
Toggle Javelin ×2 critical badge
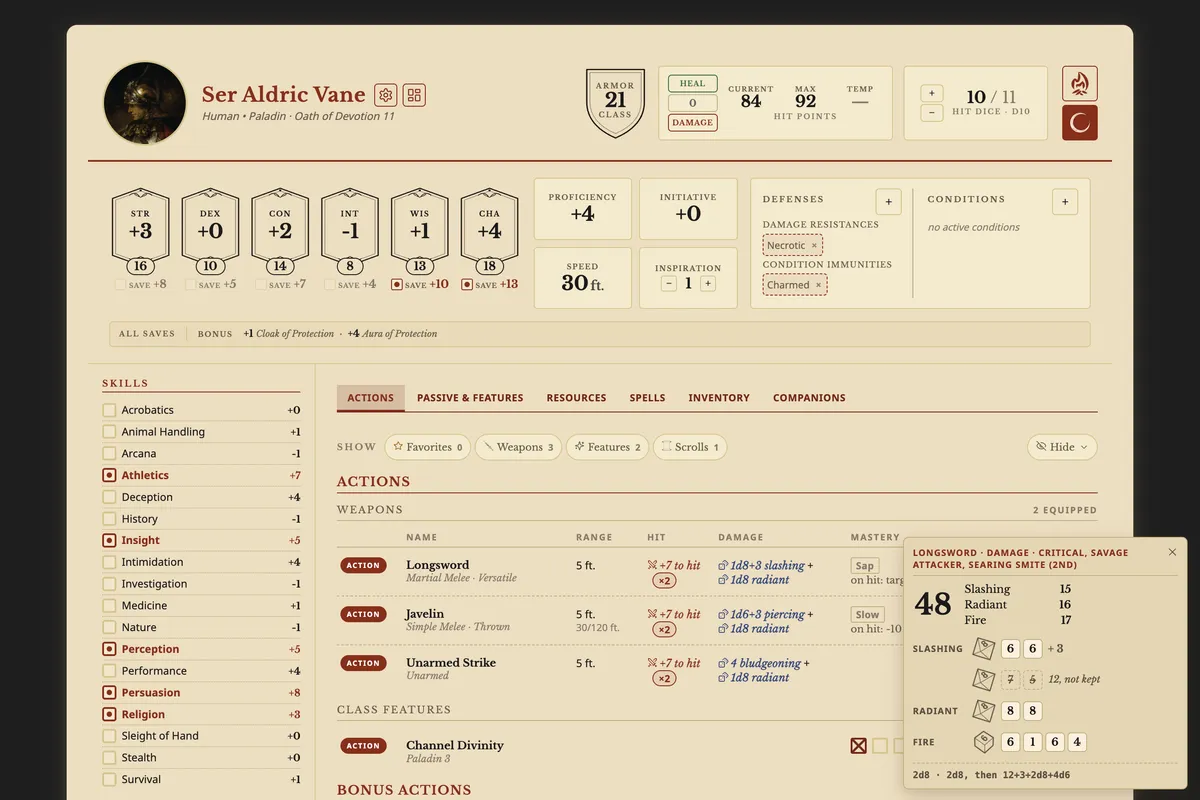coord(664,630)
